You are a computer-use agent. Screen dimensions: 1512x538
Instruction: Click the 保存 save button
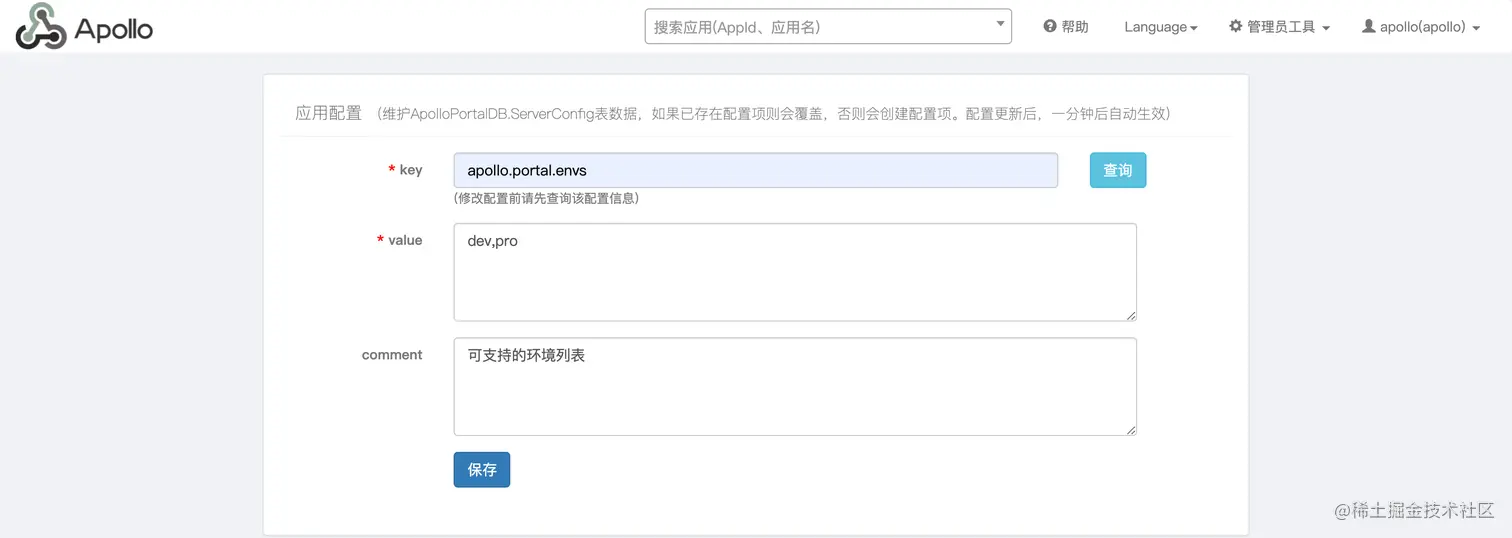482,469
